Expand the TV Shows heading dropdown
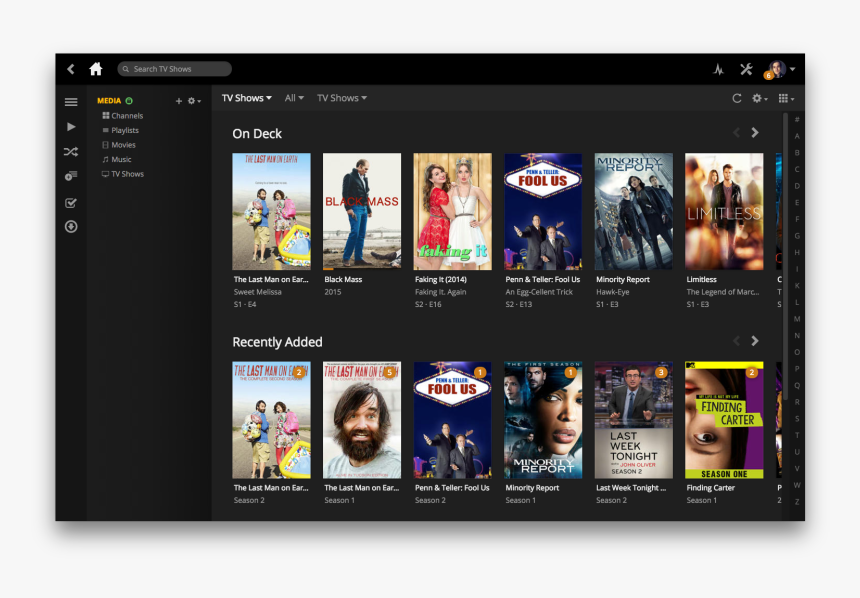This screenshot has width=860, height=598. (x=247, y=98)
